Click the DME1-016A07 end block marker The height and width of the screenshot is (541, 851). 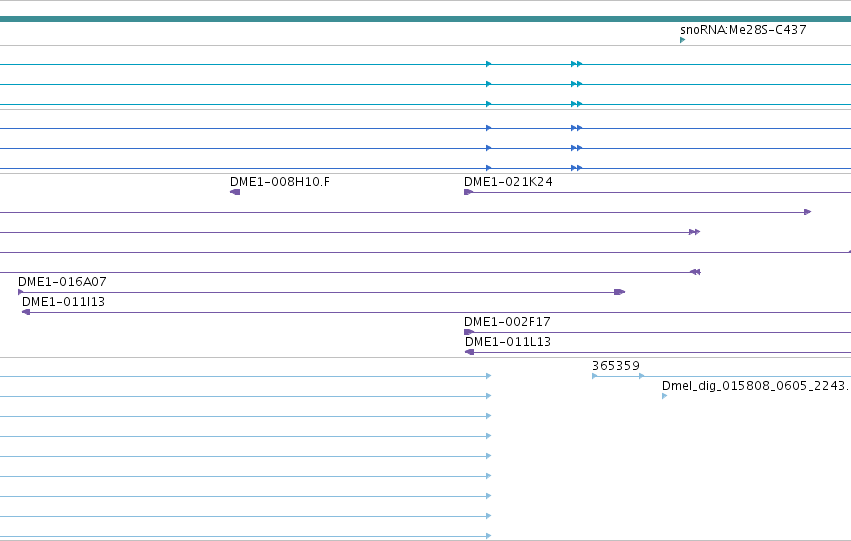point(619,292)
